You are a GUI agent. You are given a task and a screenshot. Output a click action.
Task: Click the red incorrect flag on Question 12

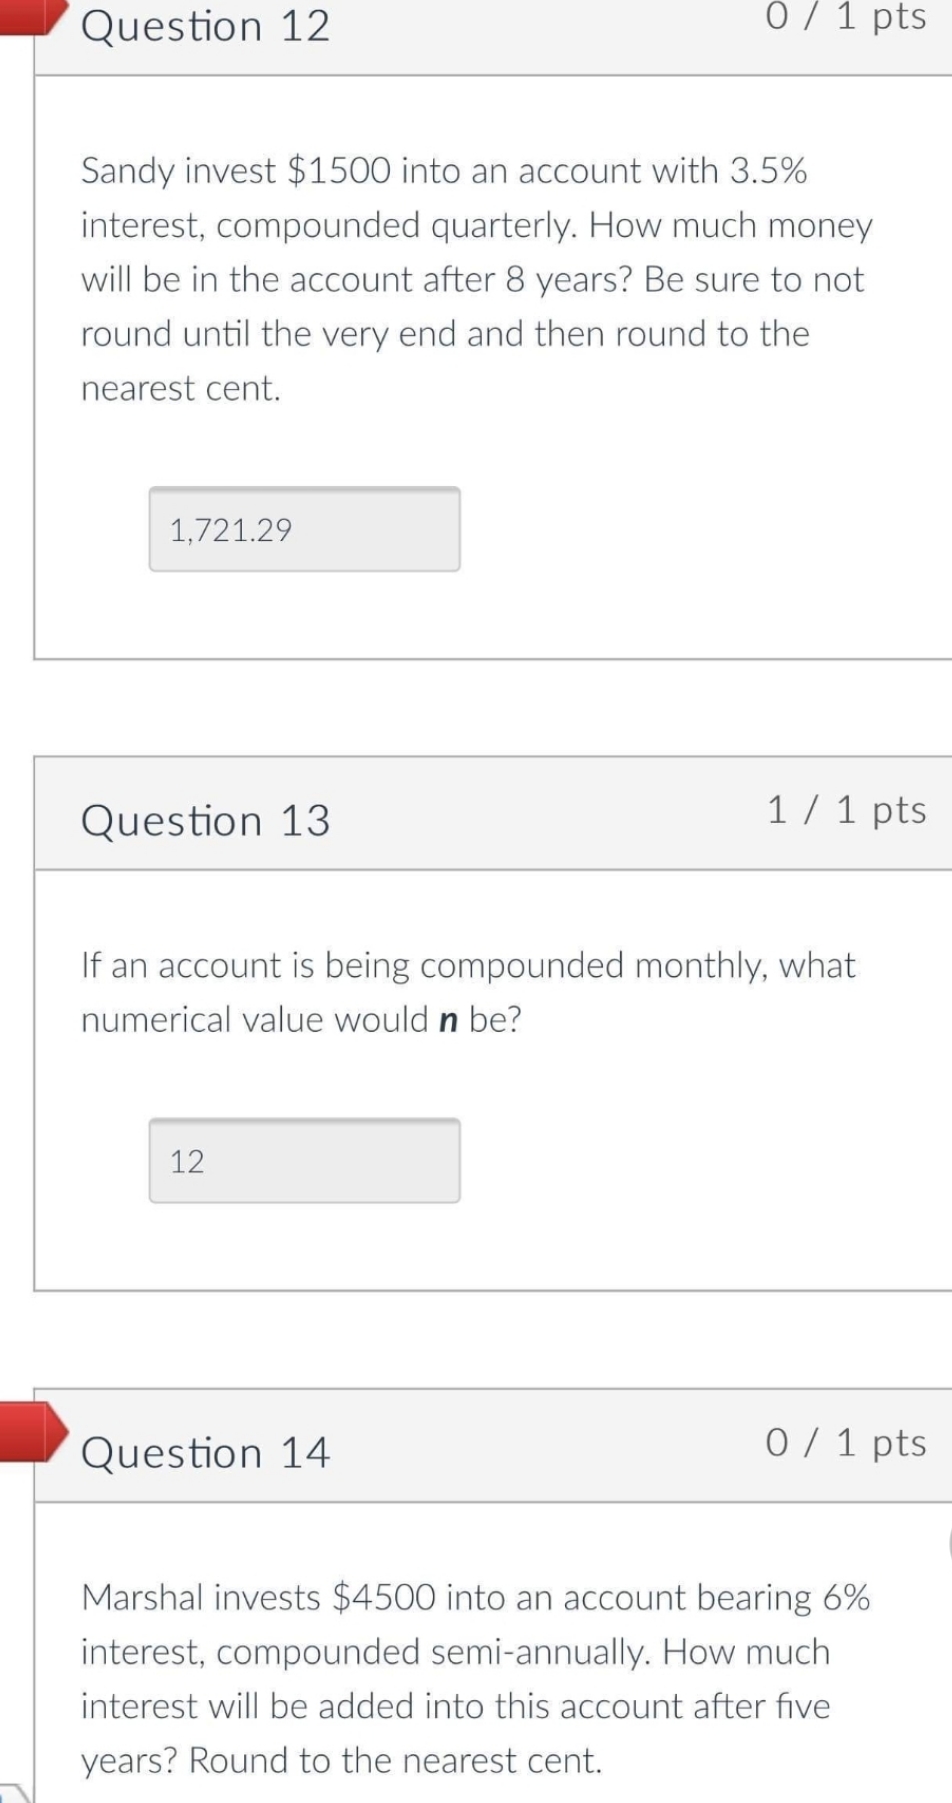pyautogui.click(x=30, y=15)
